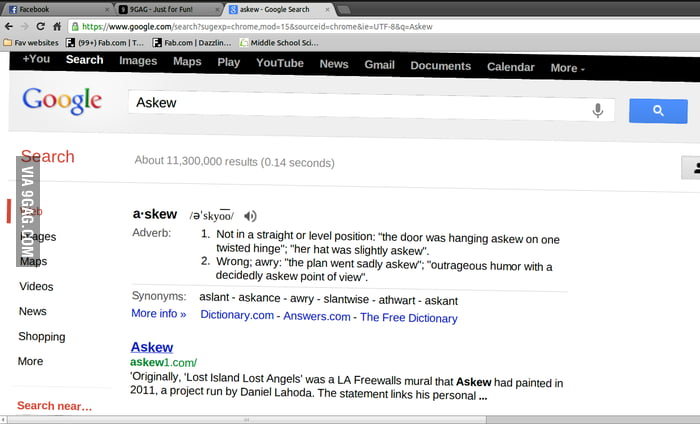Select Shopping in the left sidebar
The image size is (700, 424).
coord(42,337)
